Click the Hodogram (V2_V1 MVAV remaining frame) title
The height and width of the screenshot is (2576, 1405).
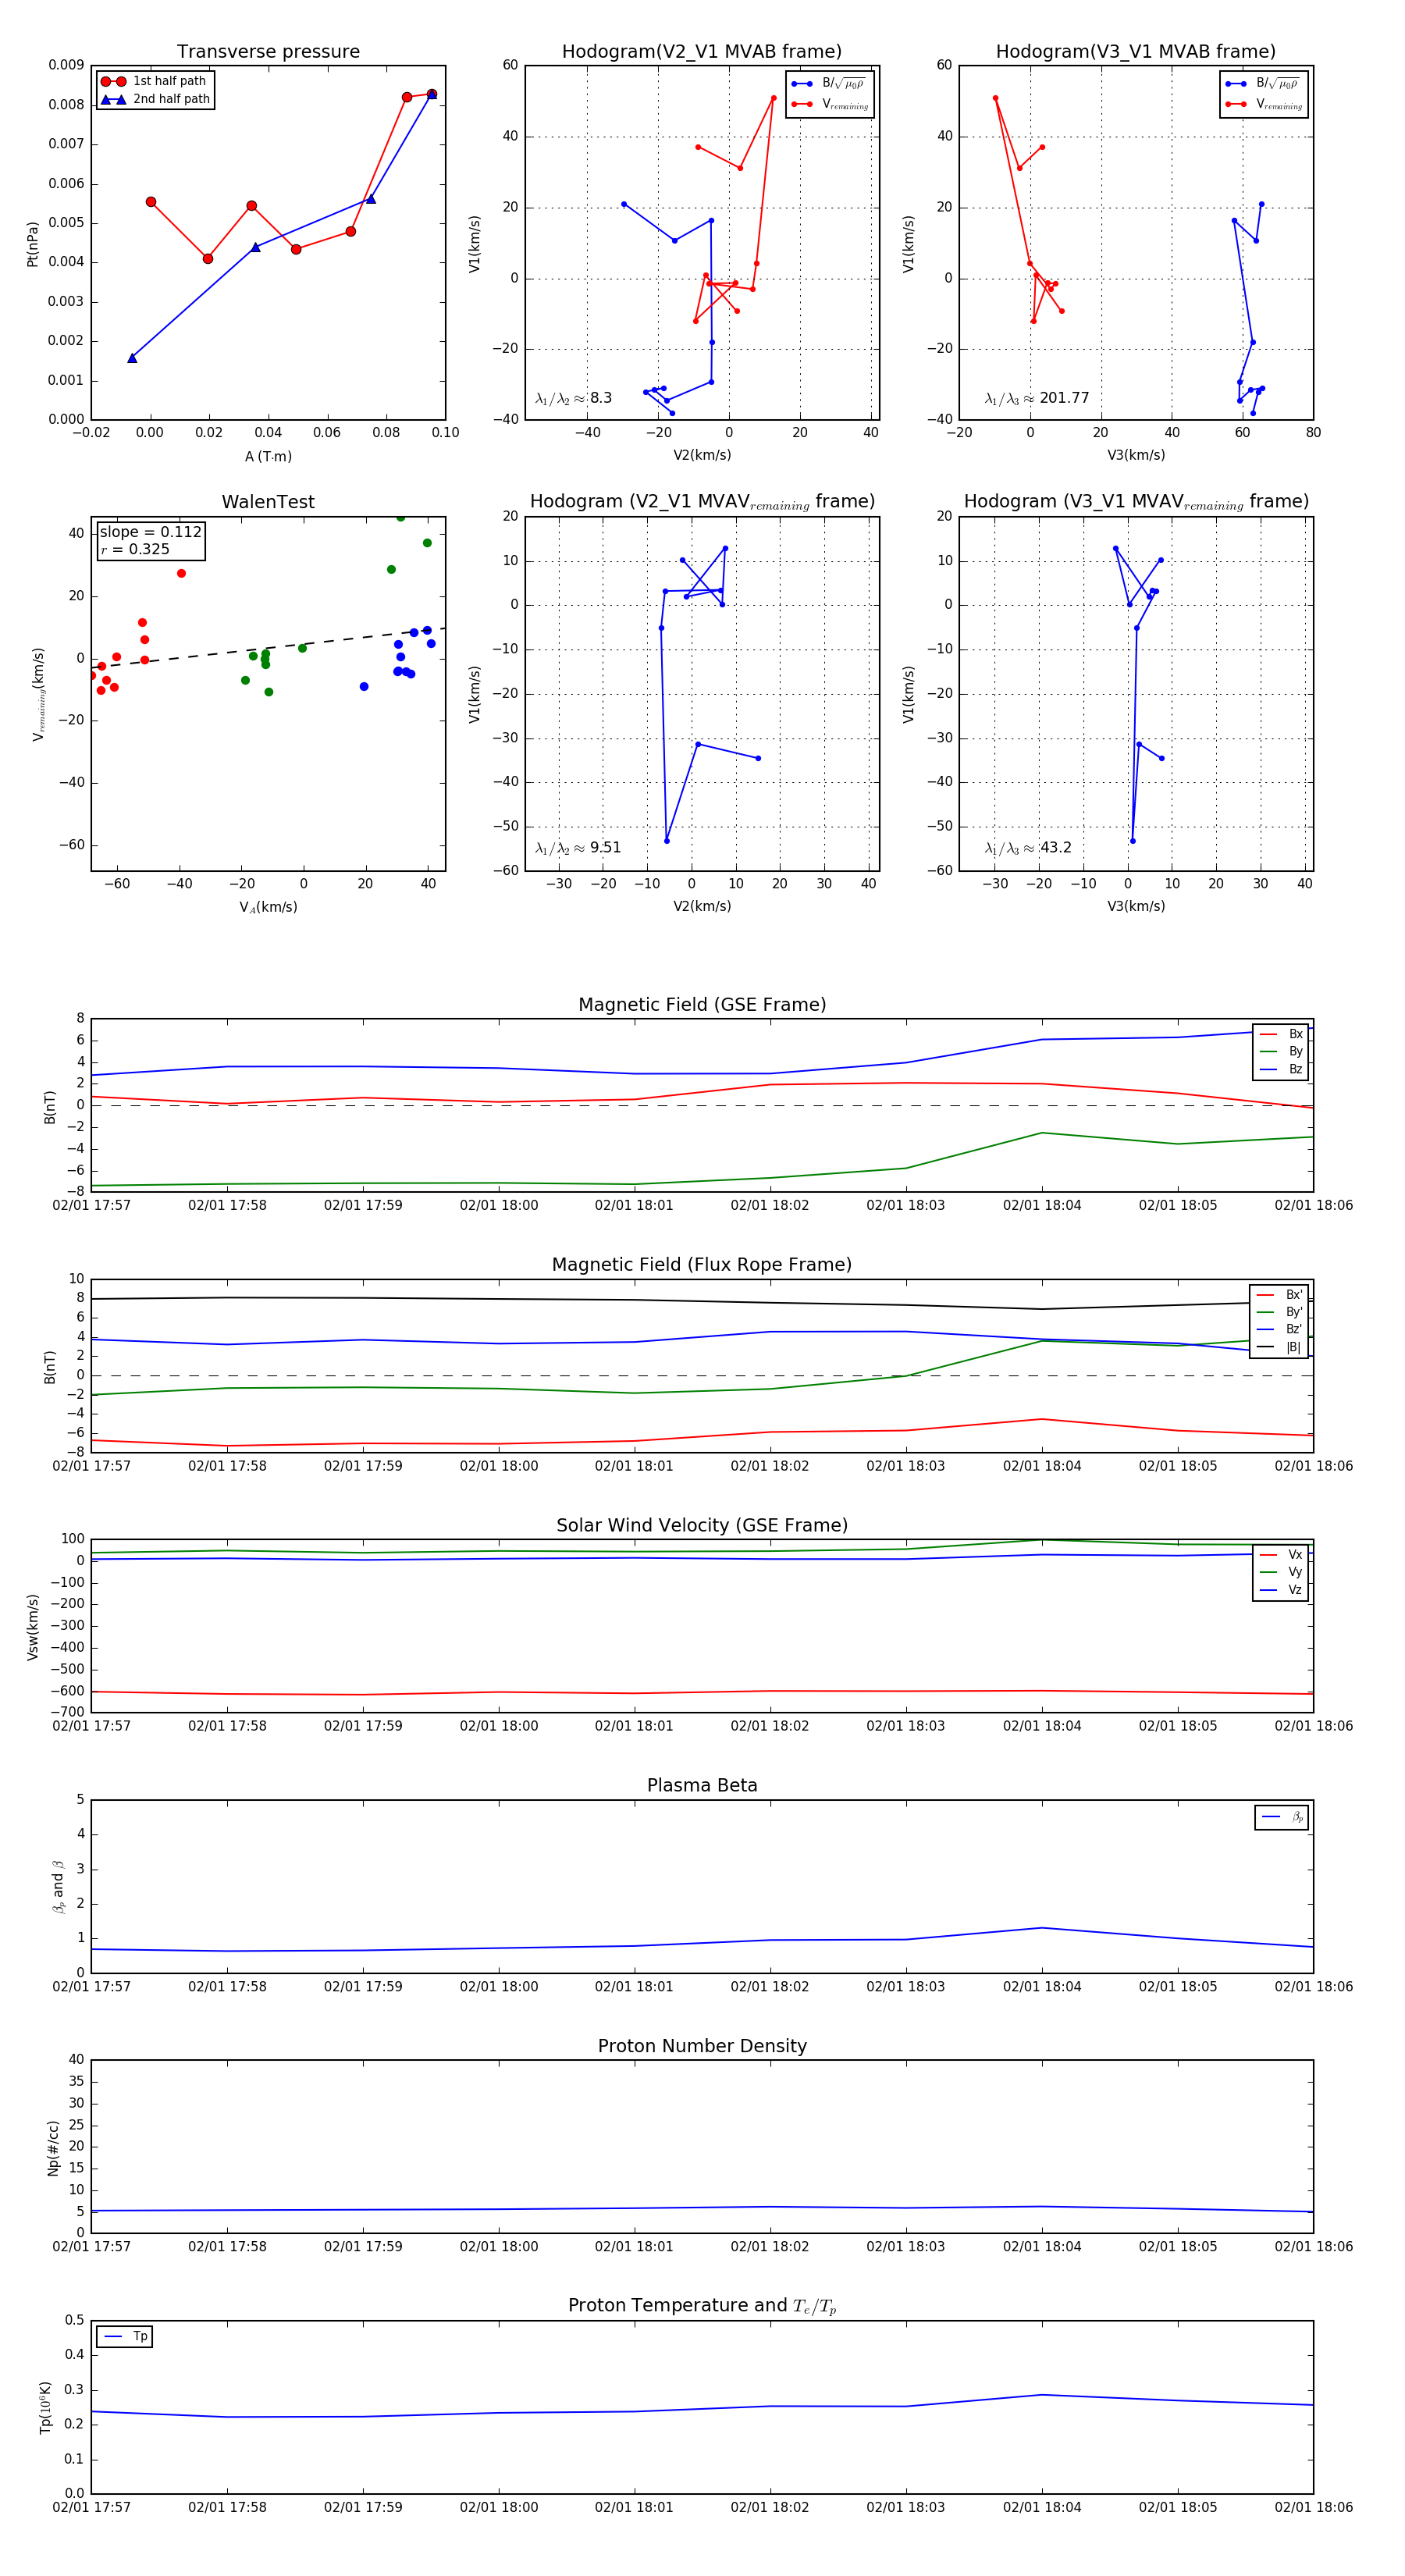tap(702, 502)
